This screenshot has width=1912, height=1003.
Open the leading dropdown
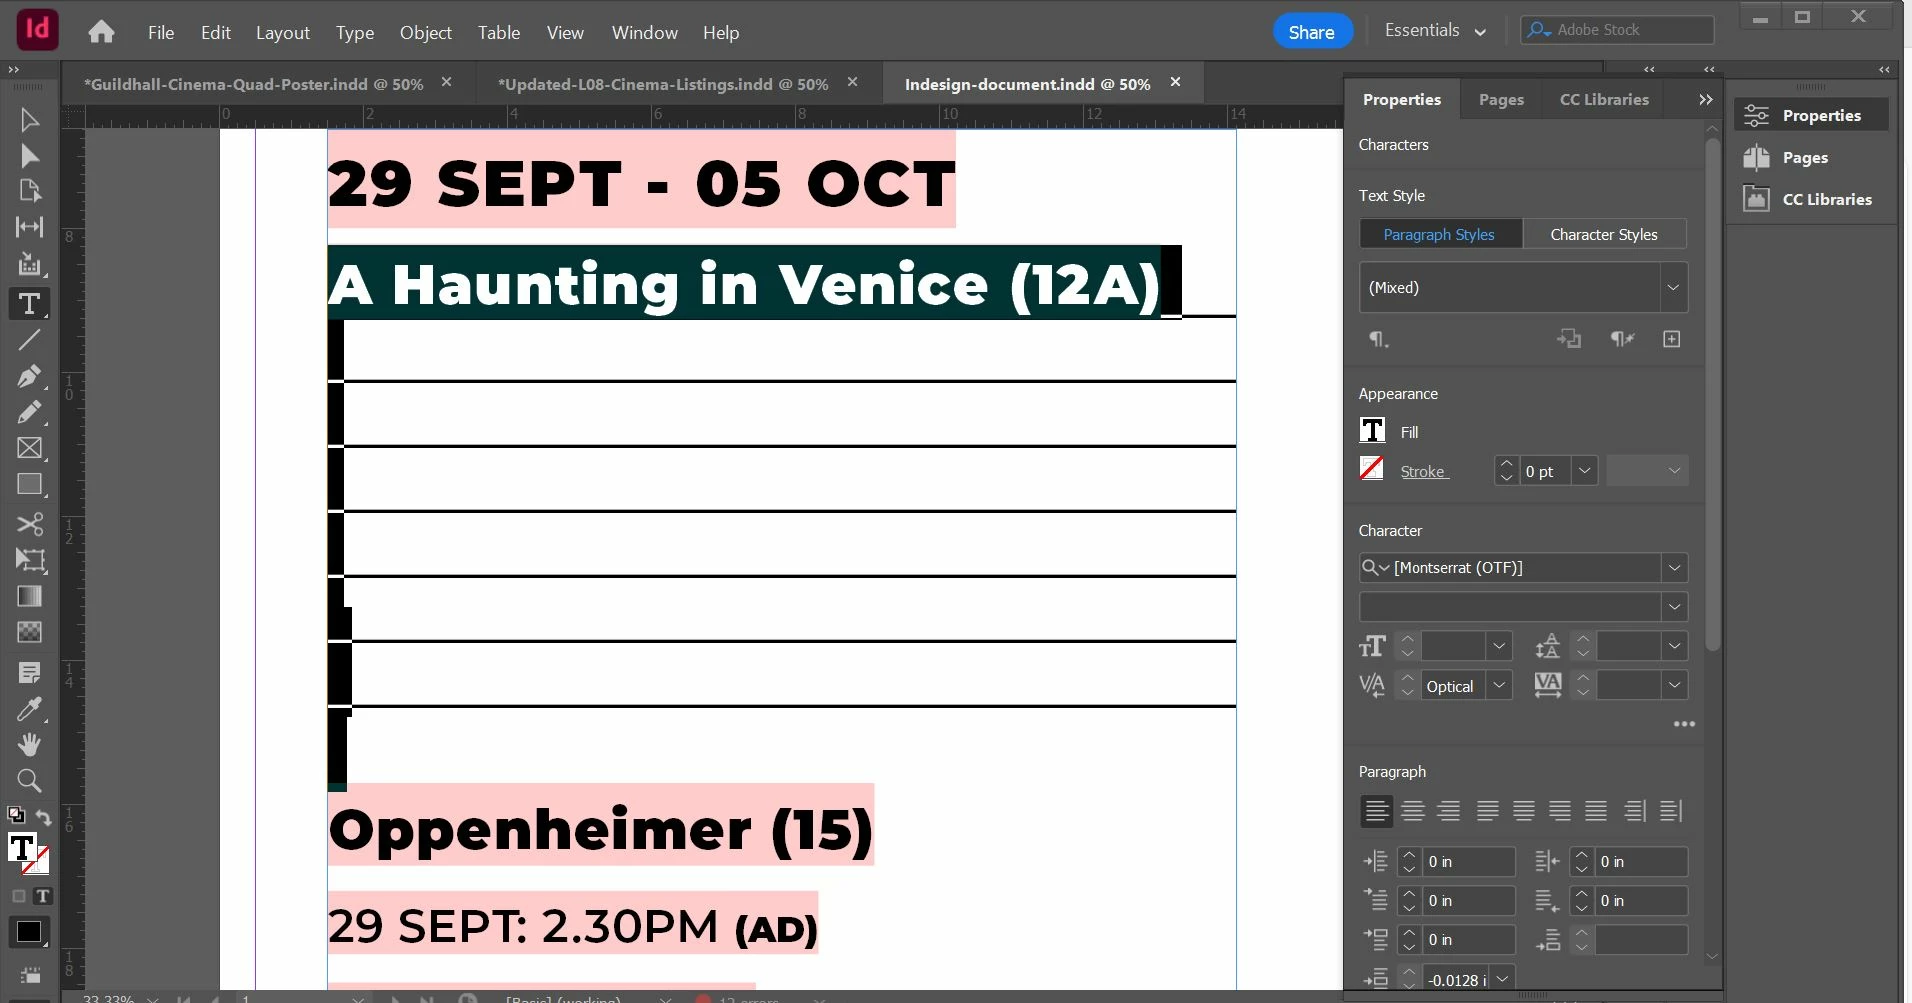(1674, 646)
